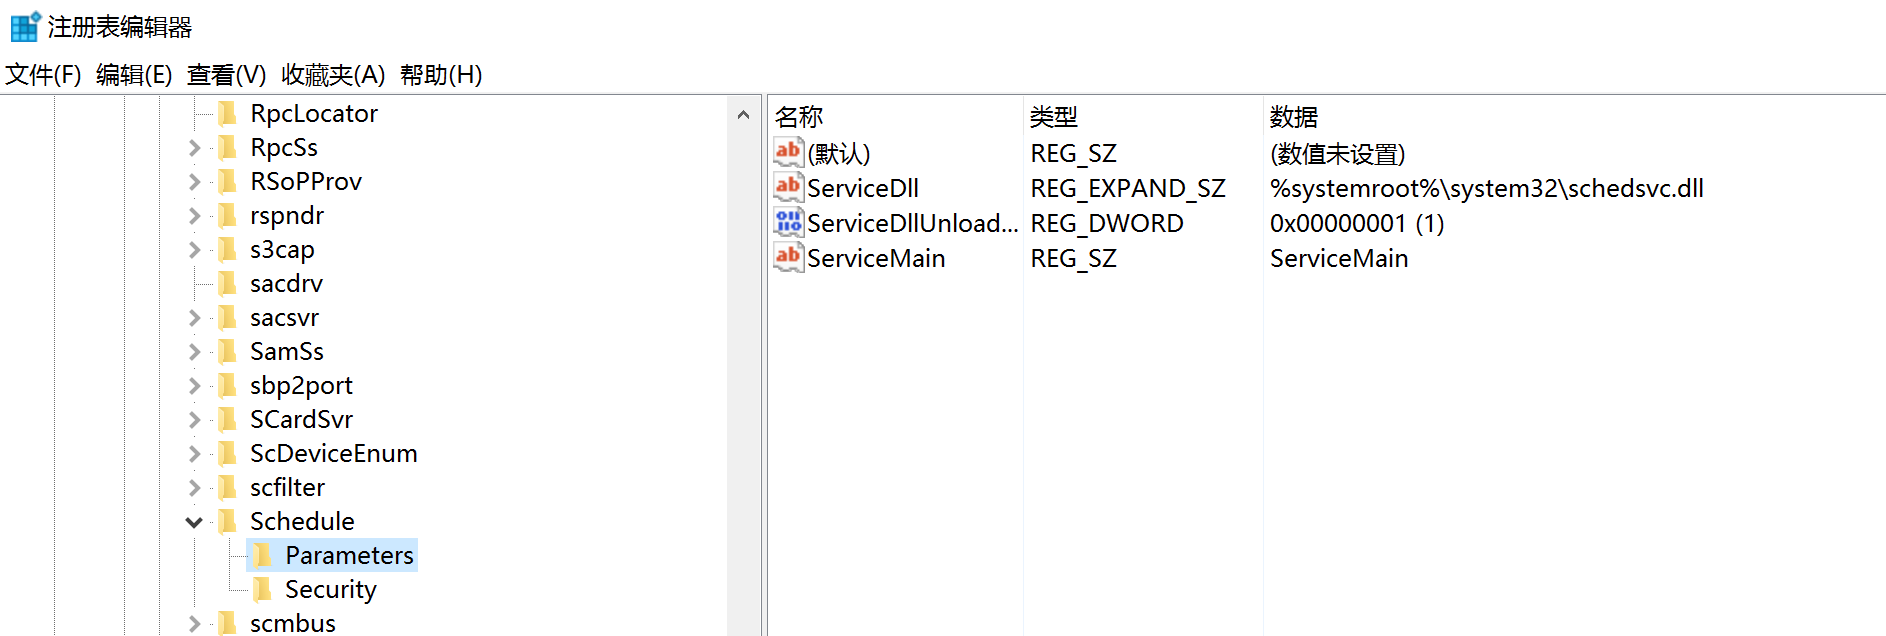Click the Registry Editor app icon
Viewport: 1886px width, 636px height.
25,27
